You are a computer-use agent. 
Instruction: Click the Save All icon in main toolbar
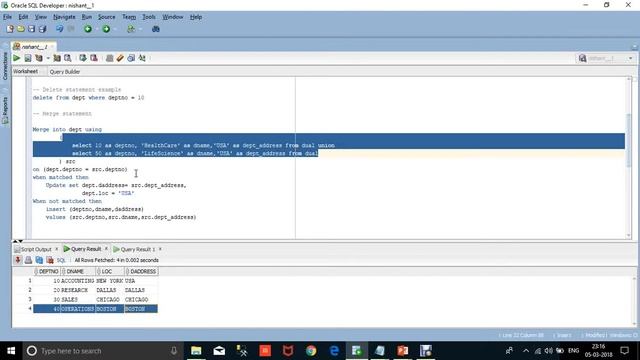coord(42,29)
